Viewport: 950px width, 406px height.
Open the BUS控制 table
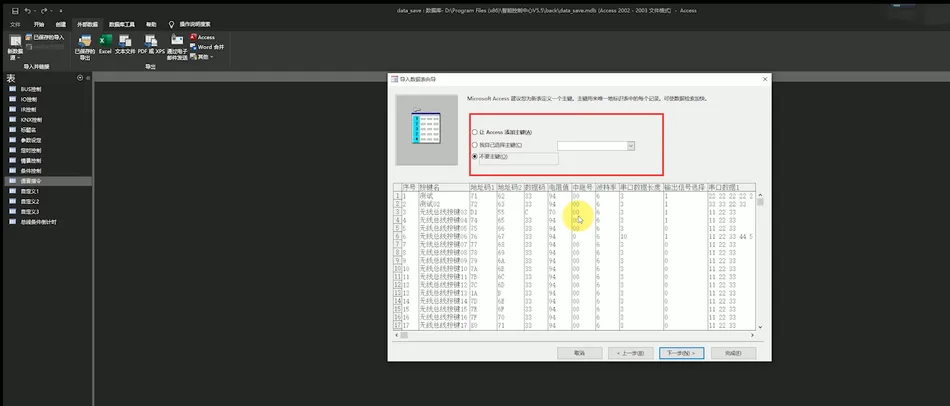point(30,89)
